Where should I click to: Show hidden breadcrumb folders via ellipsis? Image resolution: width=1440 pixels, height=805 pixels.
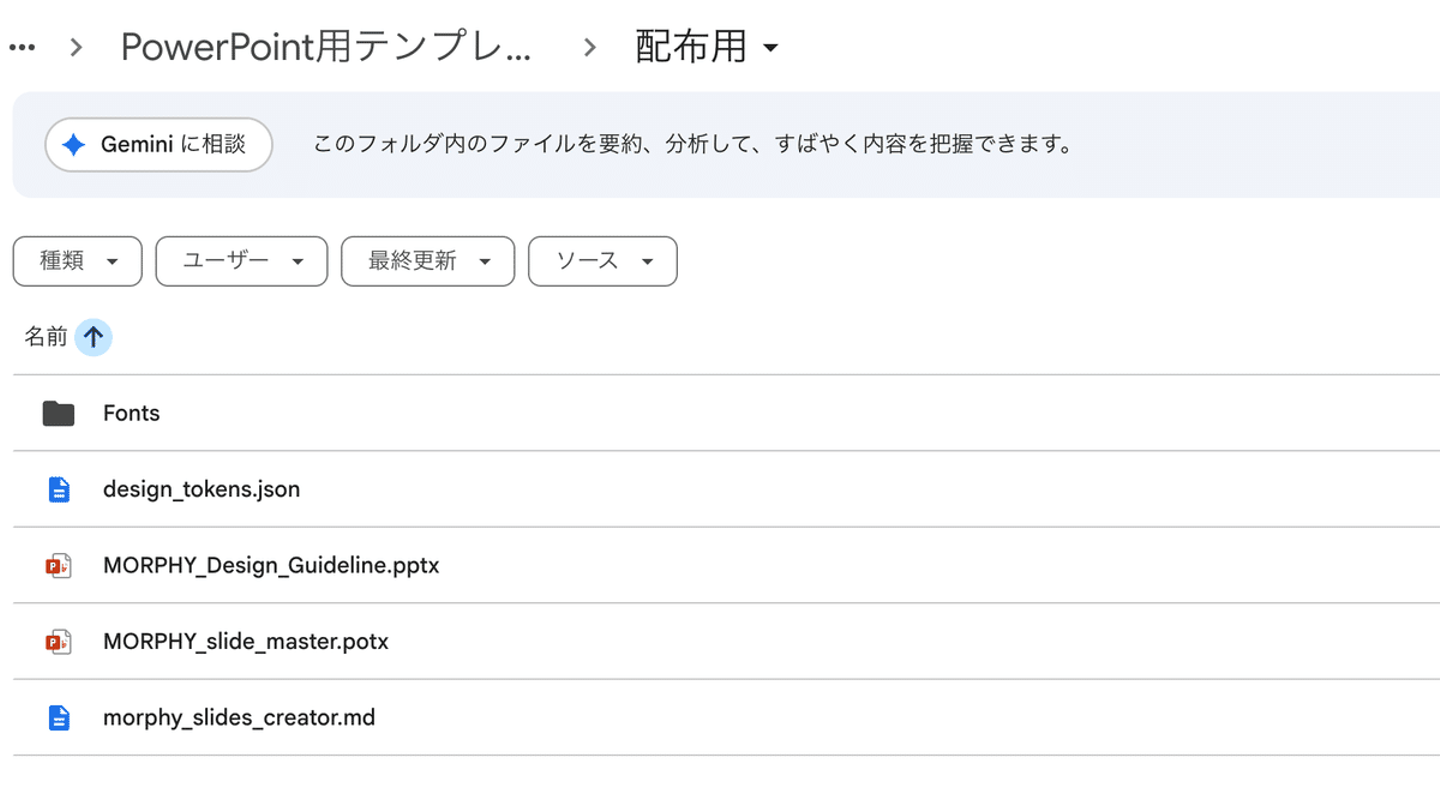point(22,47)
